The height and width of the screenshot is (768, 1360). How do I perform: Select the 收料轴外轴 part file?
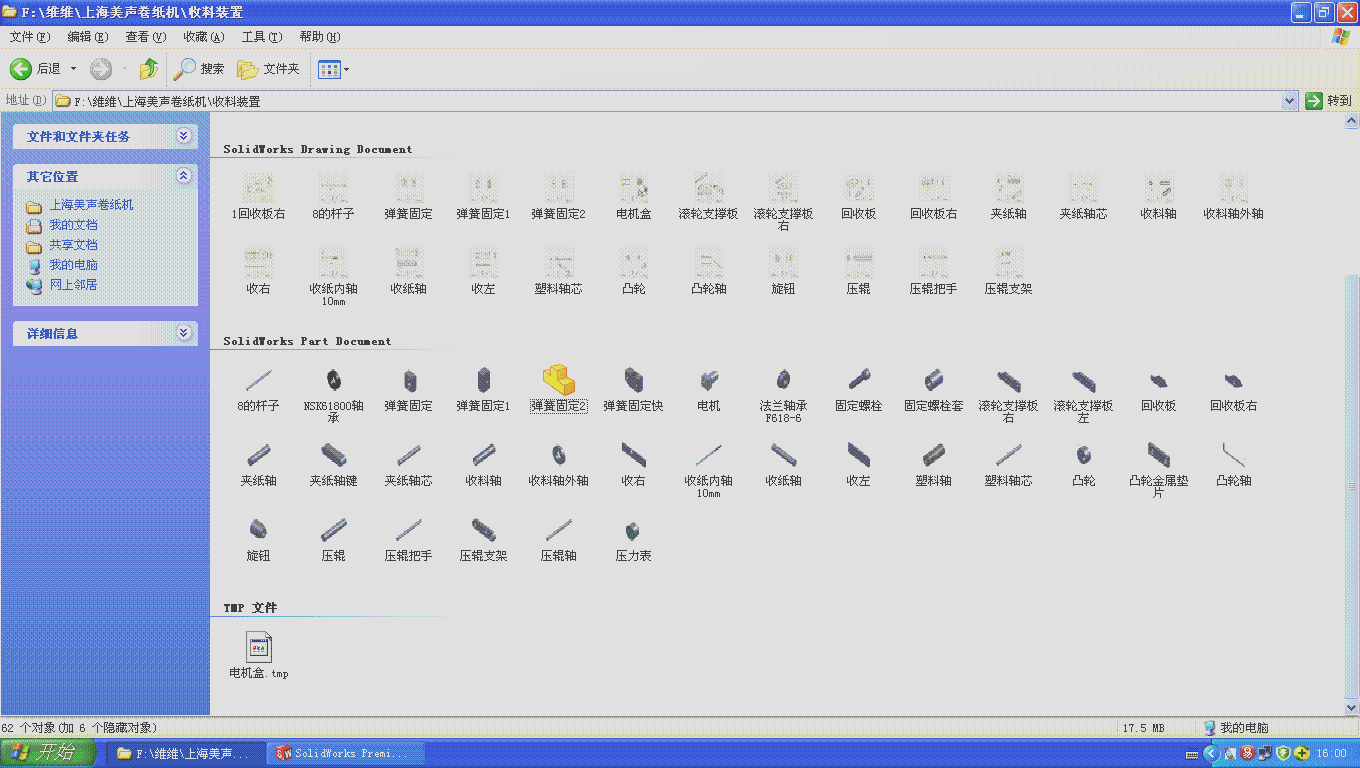pos(558,464)
